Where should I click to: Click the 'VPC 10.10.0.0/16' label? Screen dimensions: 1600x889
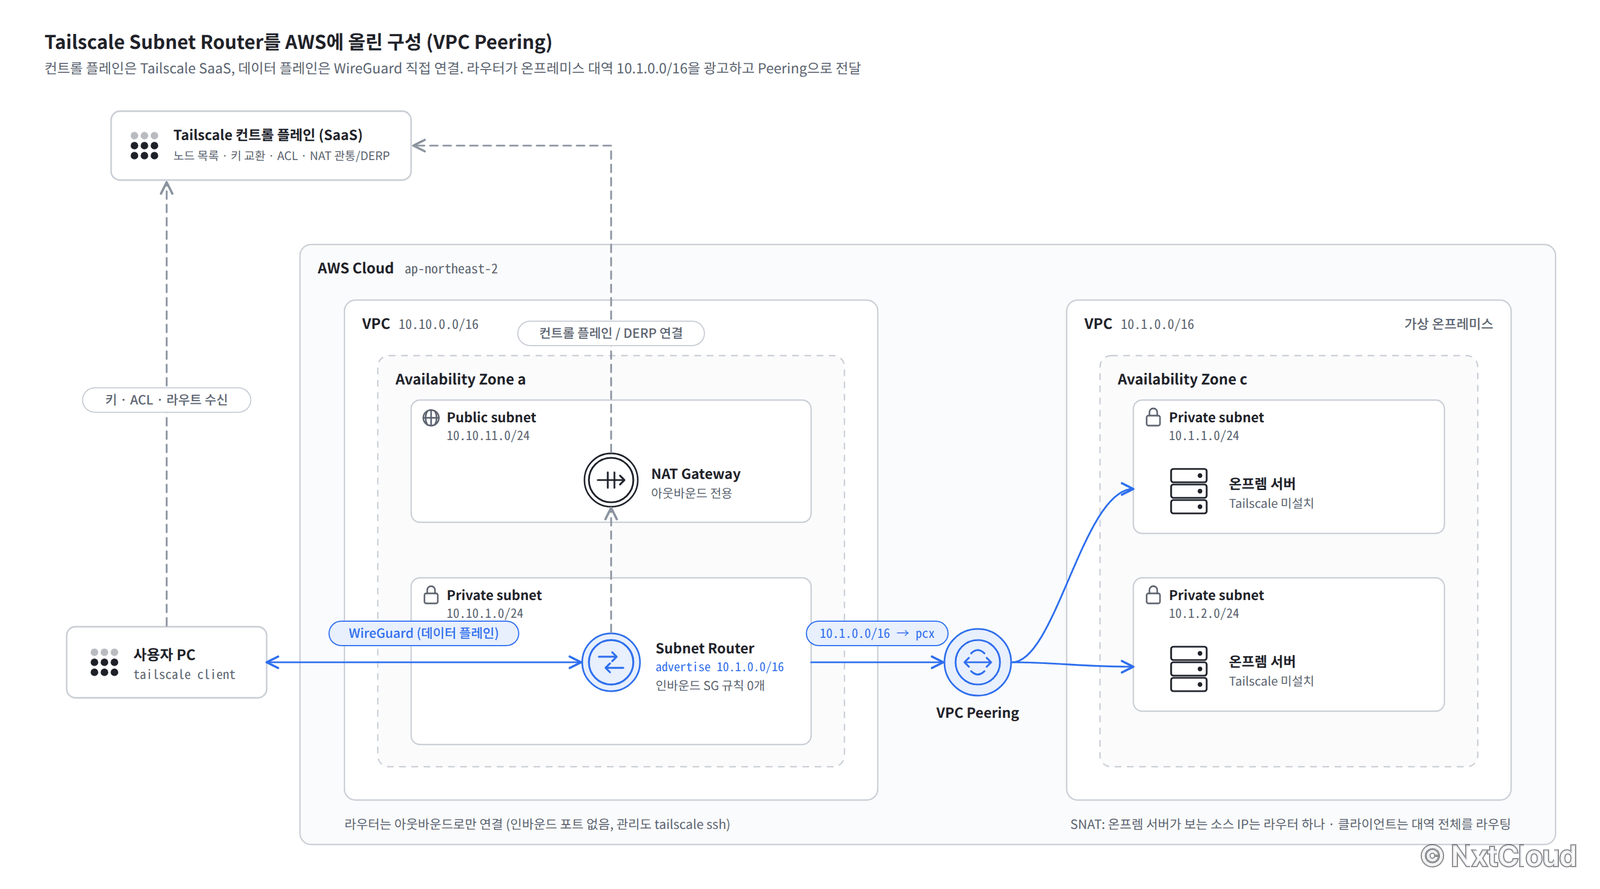420,324
